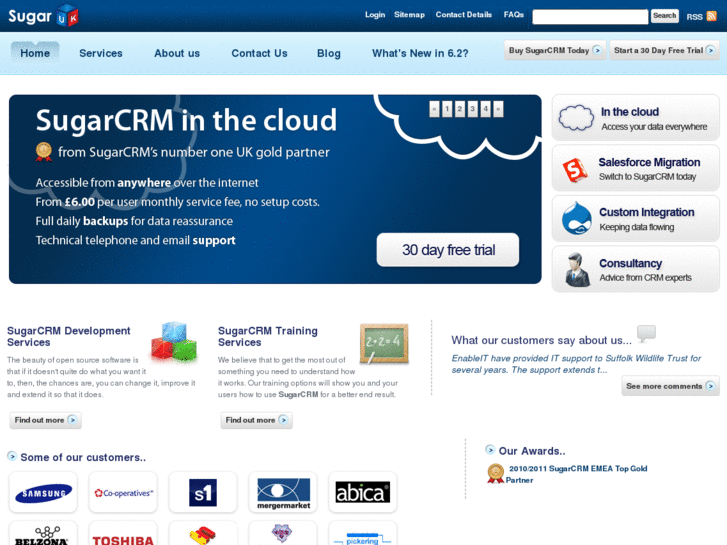
Task: Go to previous slide in banner pager
Action: [x=434, y=109]
